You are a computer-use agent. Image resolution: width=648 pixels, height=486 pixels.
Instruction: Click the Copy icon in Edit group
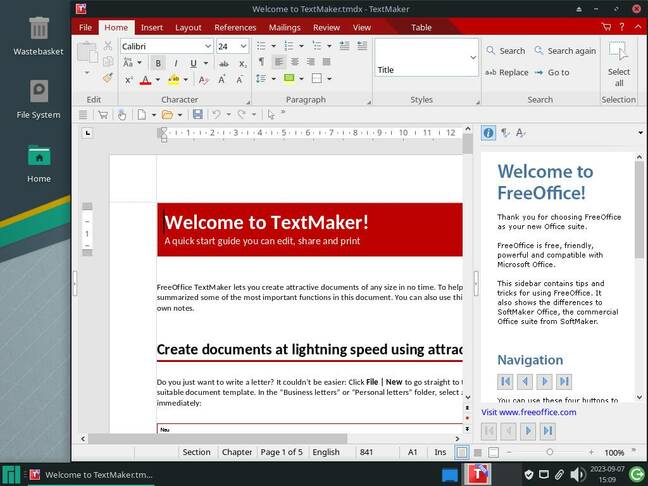pos(108,62)
